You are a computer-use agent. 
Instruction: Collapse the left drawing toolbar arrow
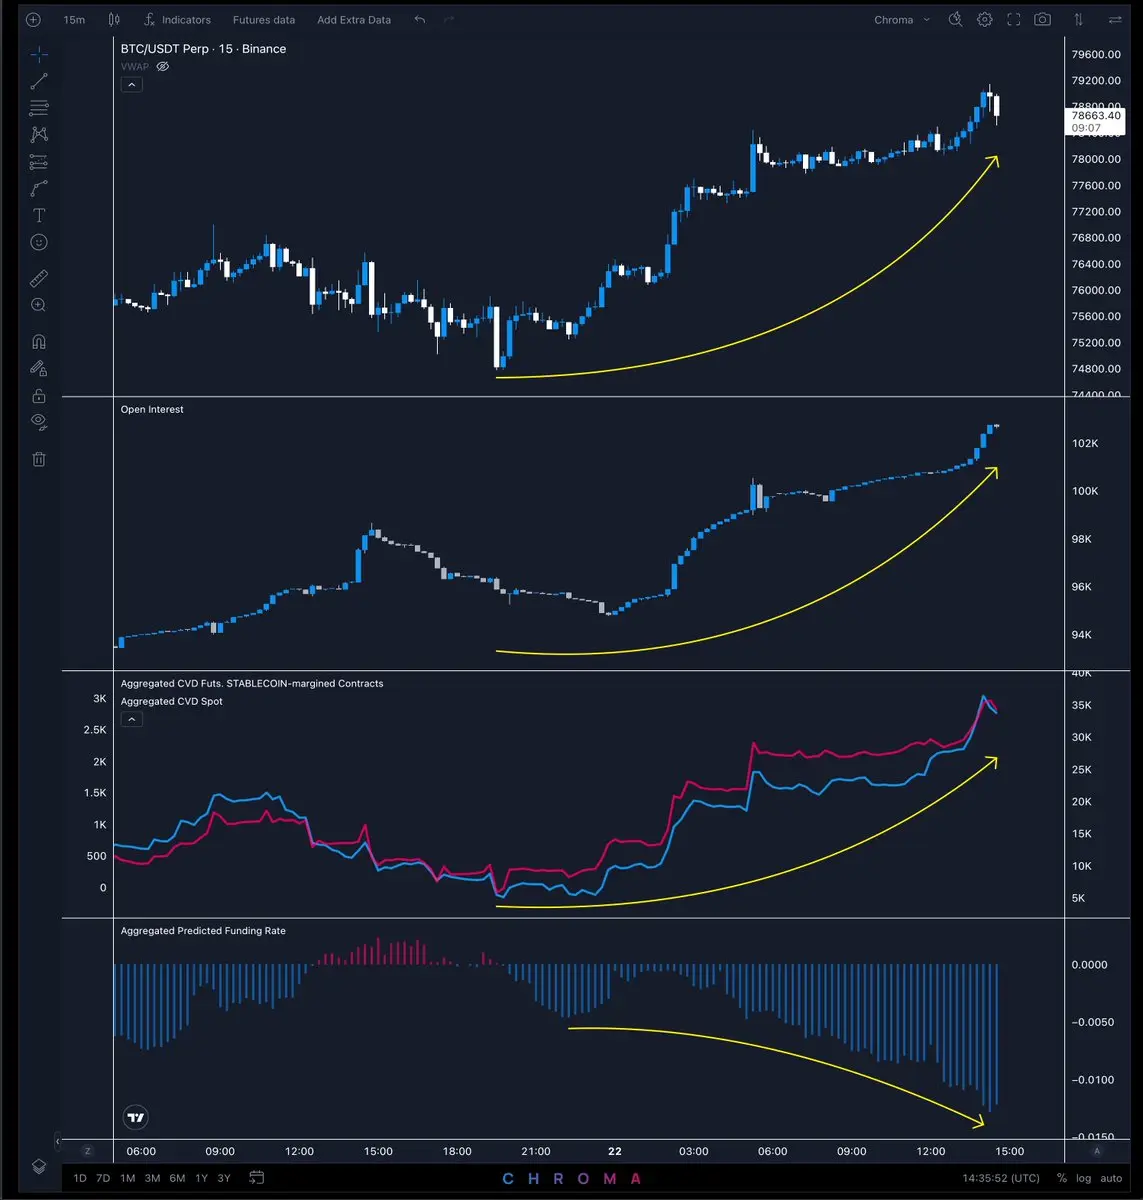tap(57, 1141)
